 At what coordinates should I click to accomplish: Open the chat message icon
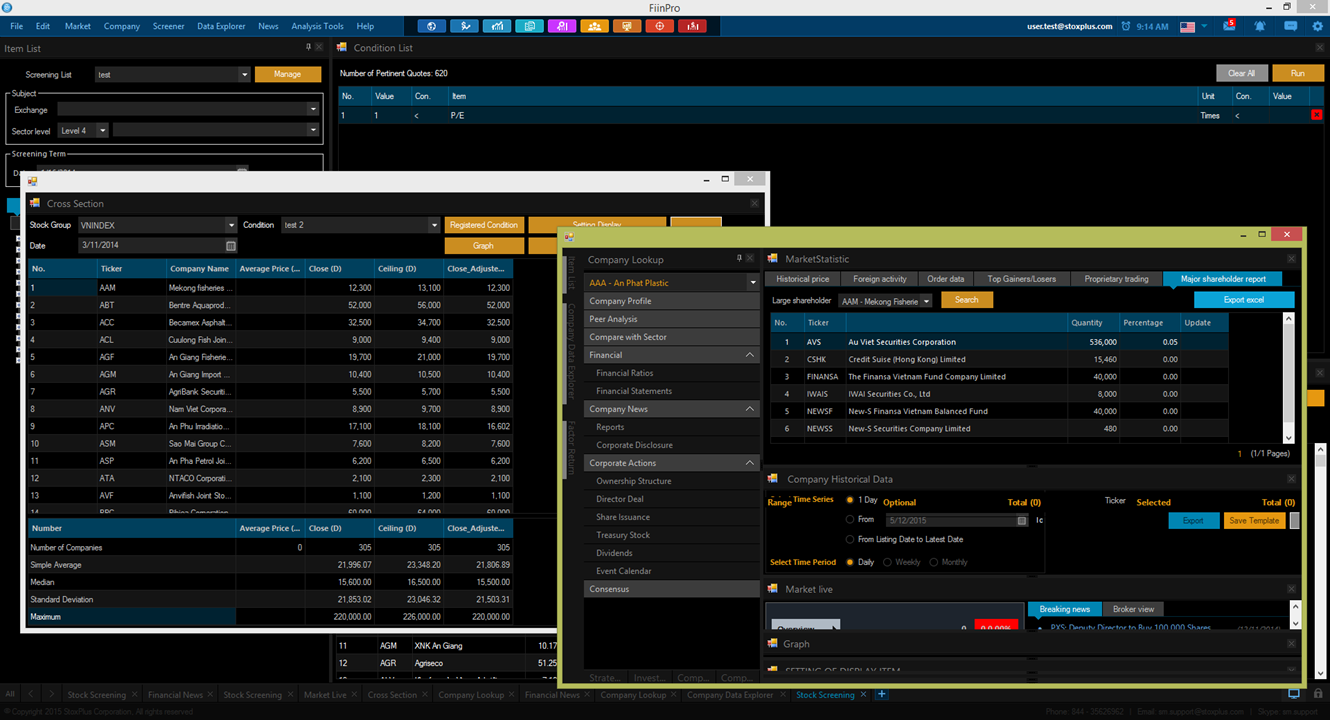[1290, 27]
